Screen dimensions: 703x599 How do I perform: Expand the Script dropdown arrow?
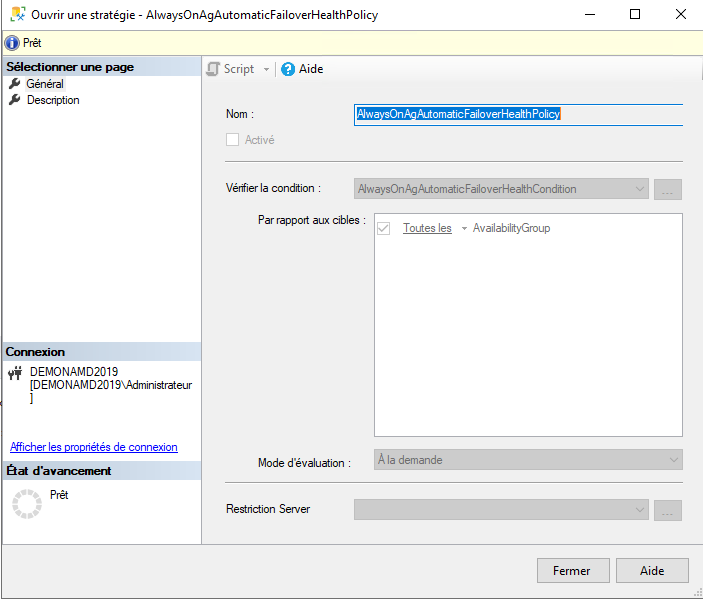click(266, 69)
